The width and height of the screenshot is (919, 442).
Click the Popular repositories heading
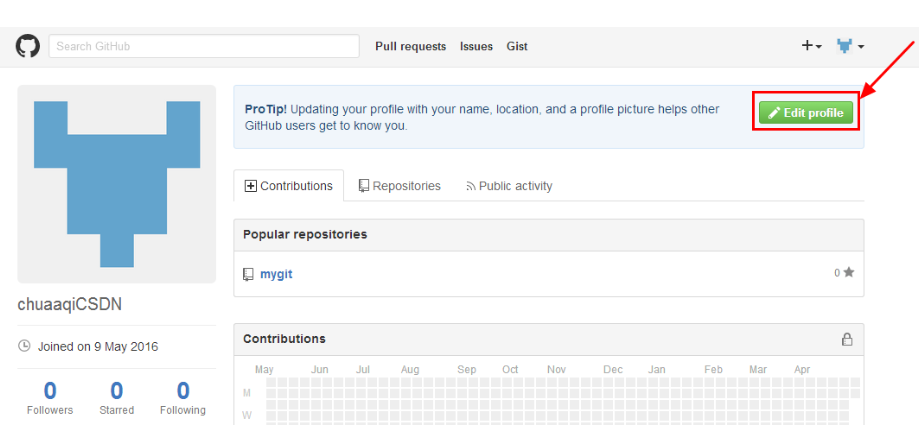click(305, 234)
